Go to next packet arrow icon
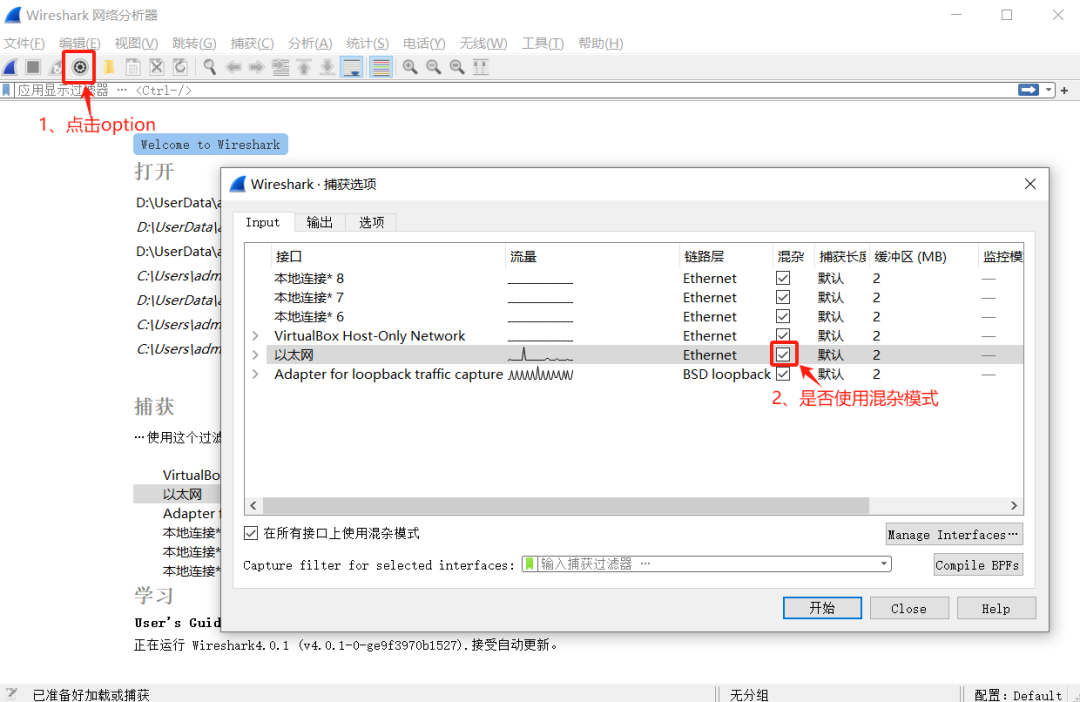The height and width of the screenshot is (702, 1080). click(257, 67)
